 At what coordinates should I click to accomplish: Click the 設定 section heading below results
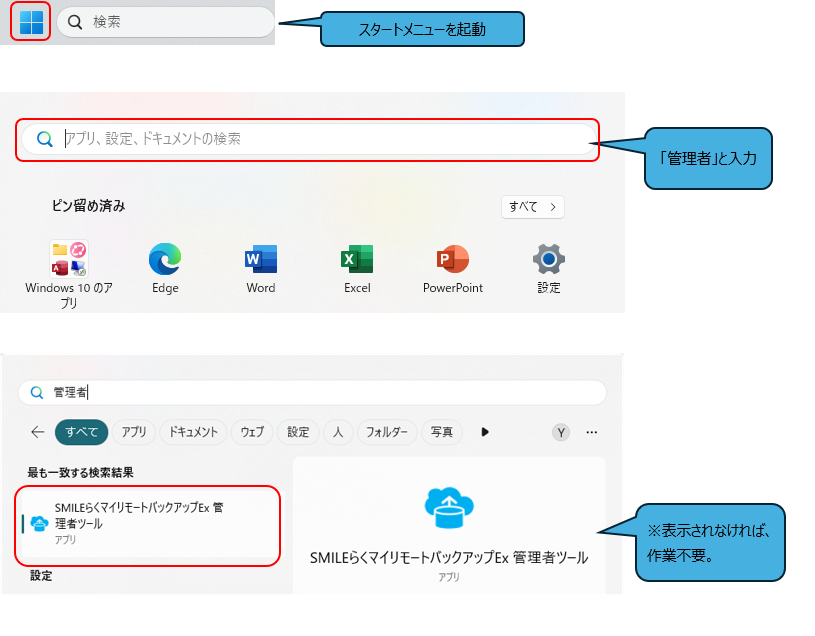[x=41, y=576]
